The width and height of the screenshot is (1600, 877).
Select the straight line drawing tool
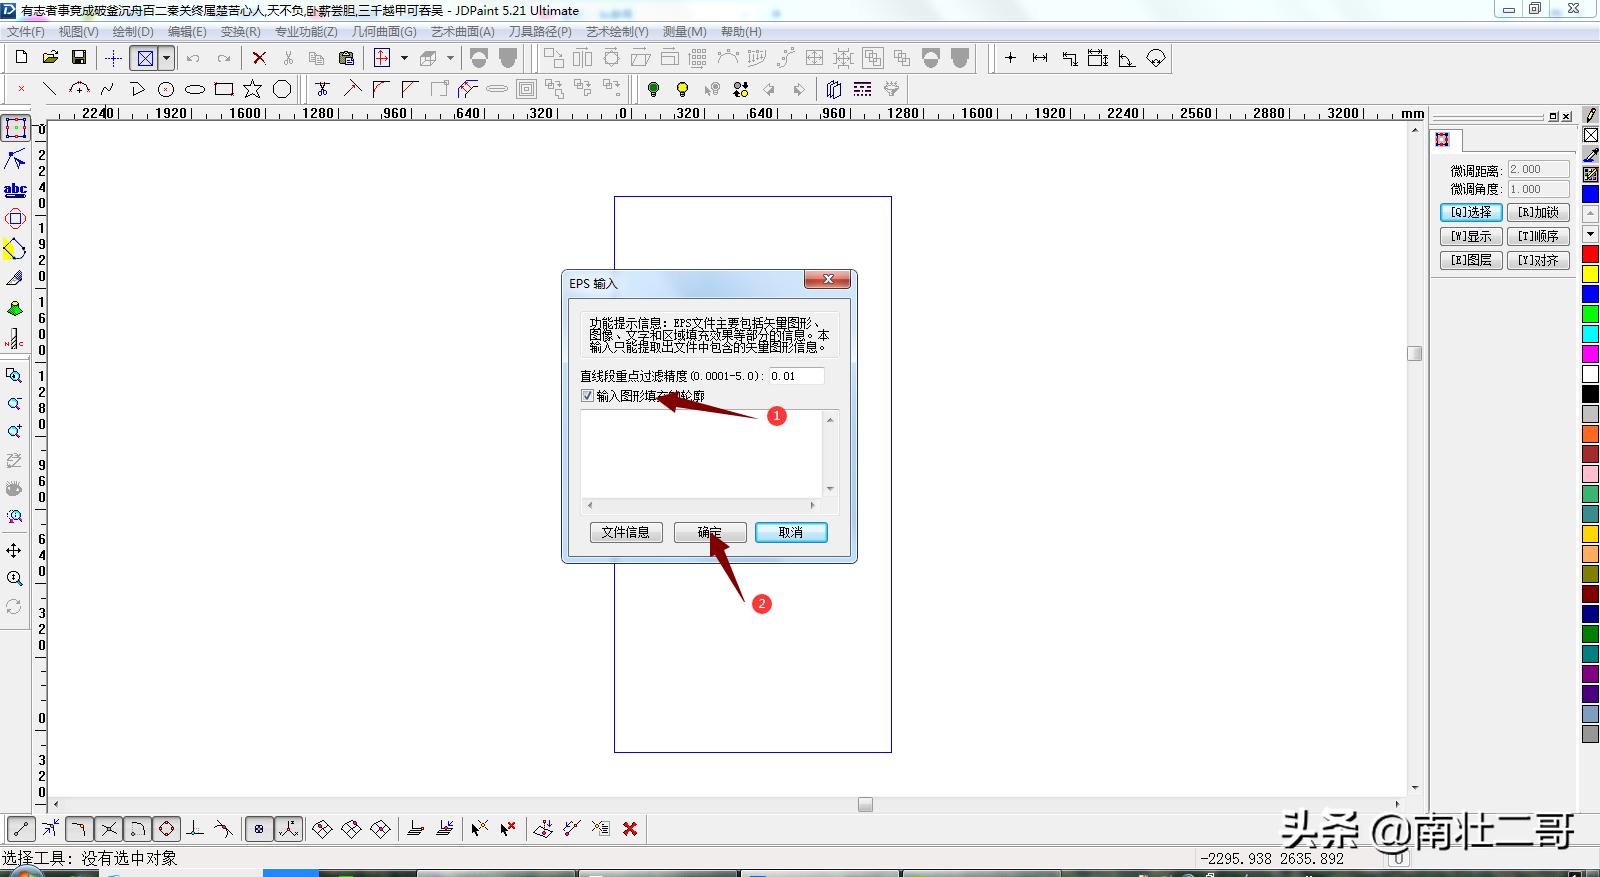point(50,89)
